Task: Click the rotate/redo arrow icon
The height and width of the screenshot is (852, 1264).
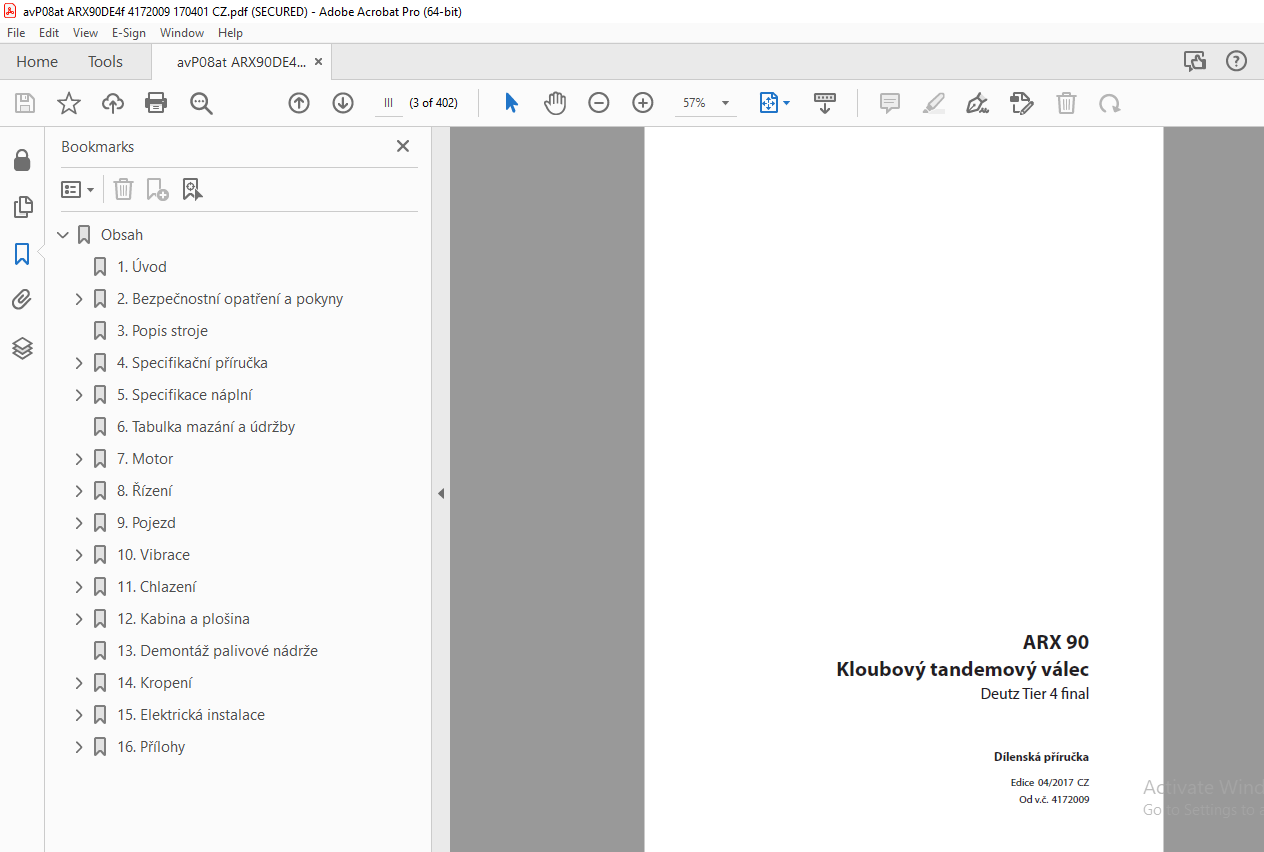Action: [x=1110, y=103]
